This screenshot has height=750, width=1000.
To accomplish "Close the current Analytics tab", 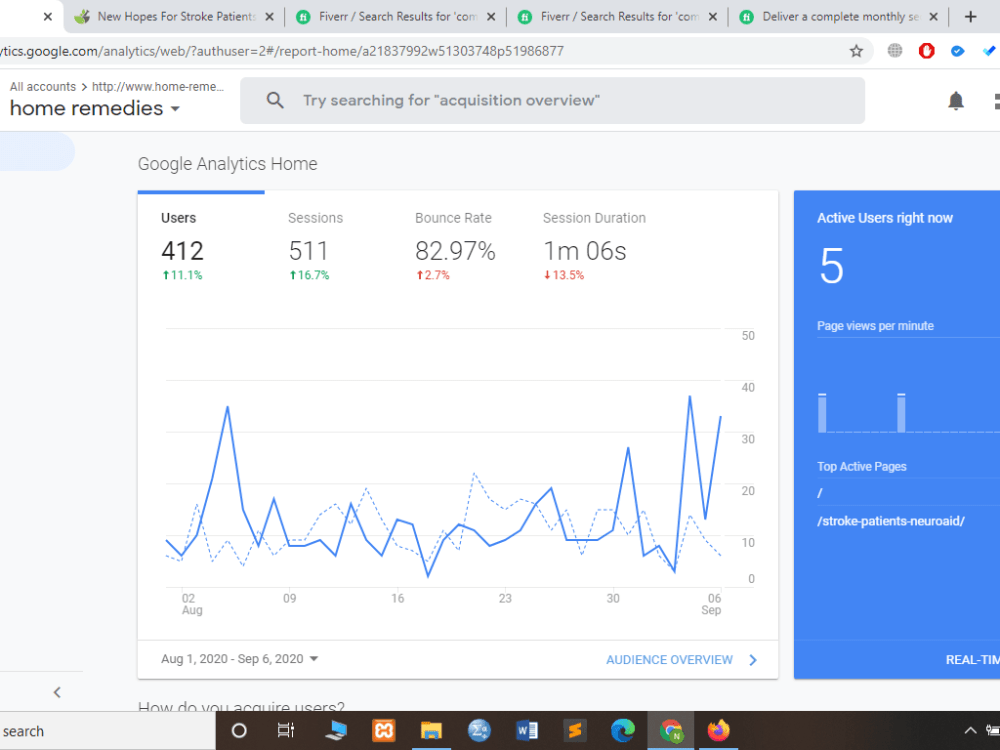I will (x=48, y=17).
